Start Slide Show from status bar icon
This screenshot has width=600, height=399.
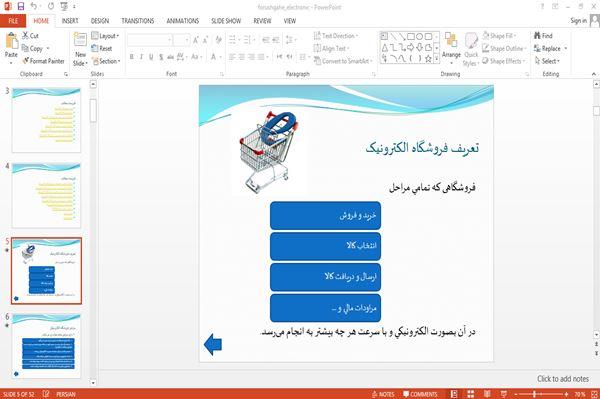[504, 394]
